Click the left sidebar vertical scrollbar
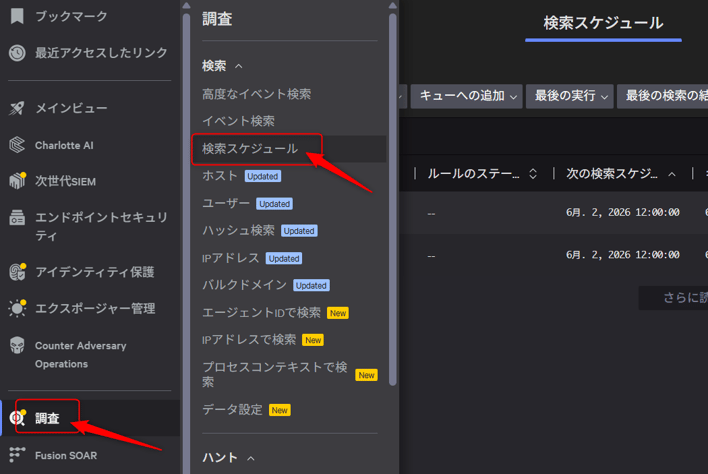 186,244
